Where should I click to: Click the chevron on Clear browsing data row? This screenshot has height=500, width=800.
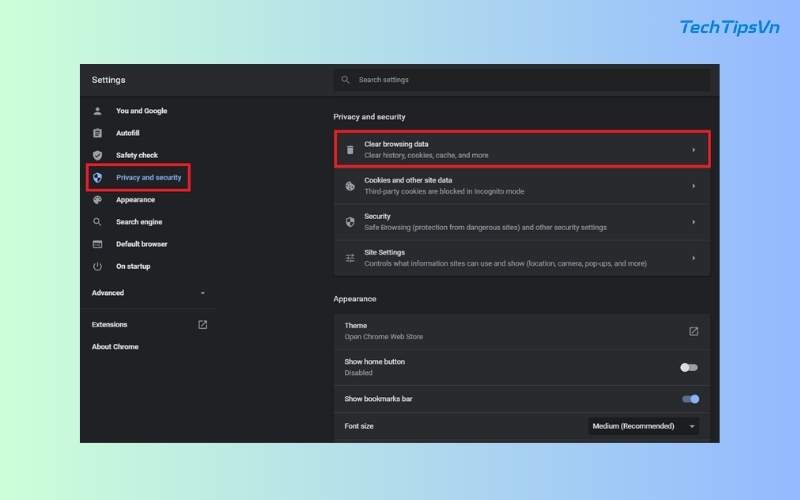[693, 149]
